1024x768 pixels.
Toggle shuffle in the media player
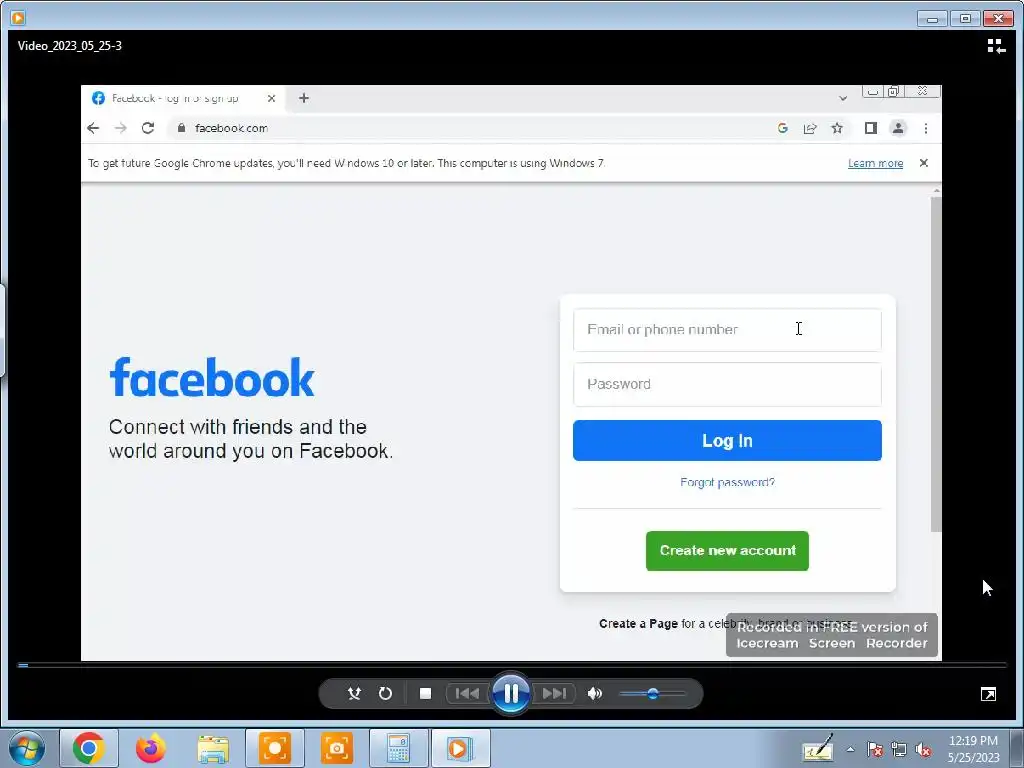pos(354,694)
